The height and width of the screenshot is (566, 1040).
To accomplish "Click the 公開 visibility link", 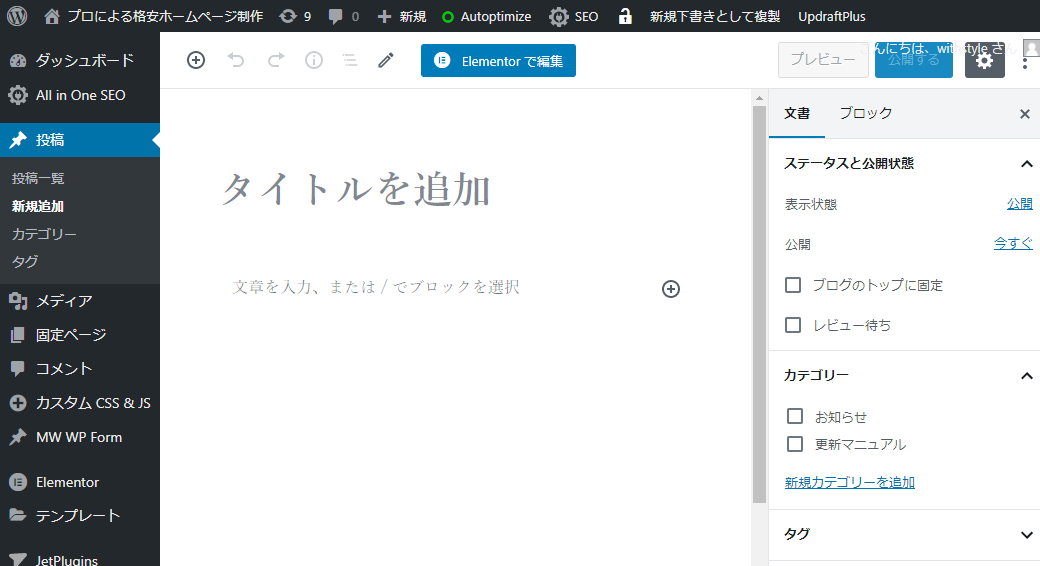I will [x=1019, y=204].
